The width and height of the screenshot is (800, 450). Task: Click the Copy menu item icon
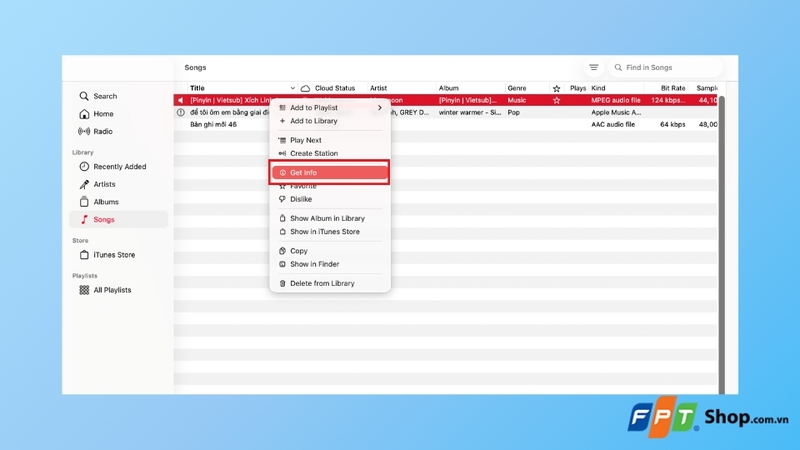(x=282, y=251)
